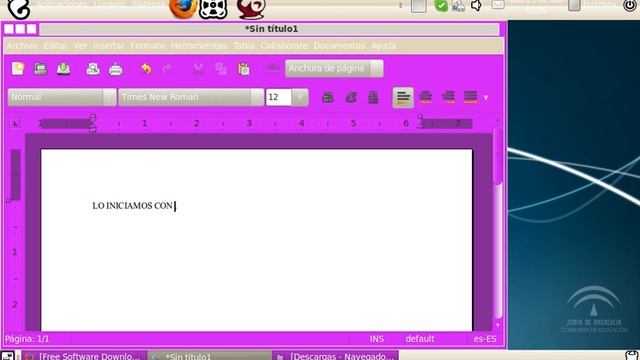Click the green checkmark tray icon
This screenshot has height=360, width=640.
441,6
